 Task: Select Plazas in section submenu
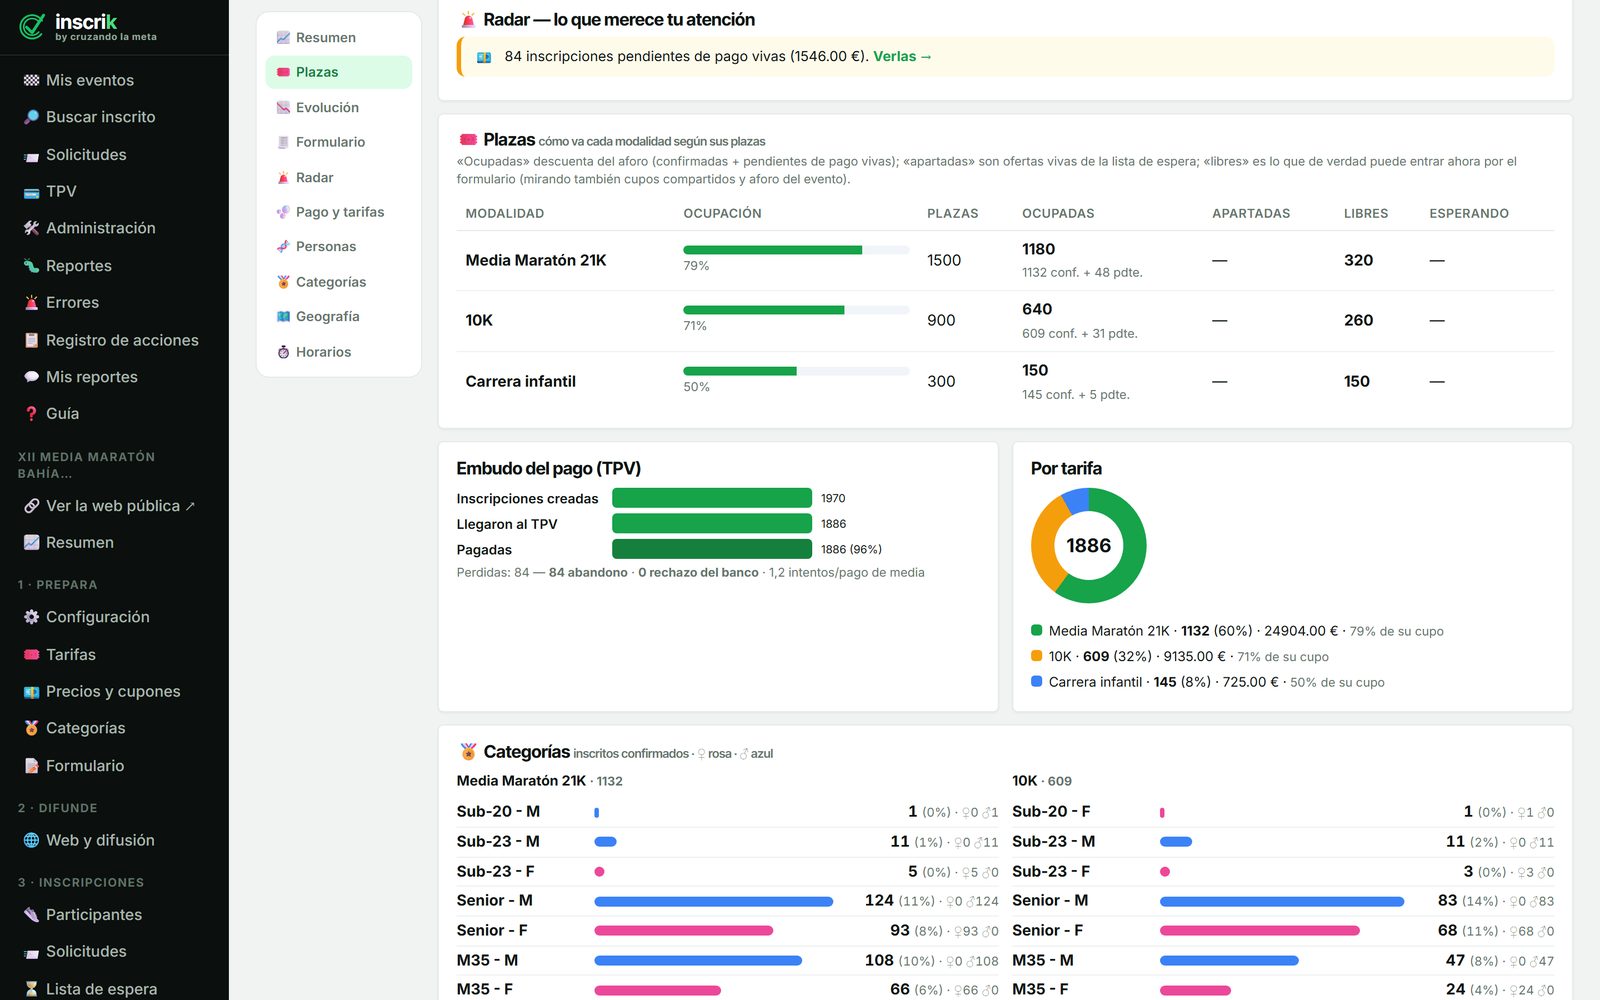[338, 72]
